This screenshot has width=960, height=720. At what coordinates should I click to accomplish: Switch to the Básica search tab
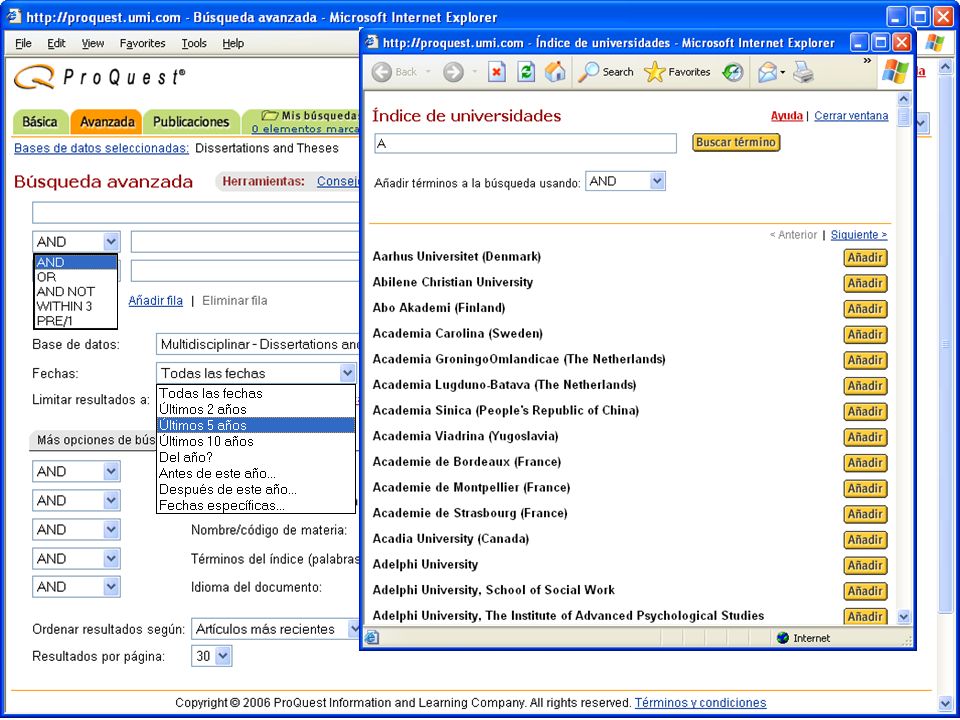[40, 122]
